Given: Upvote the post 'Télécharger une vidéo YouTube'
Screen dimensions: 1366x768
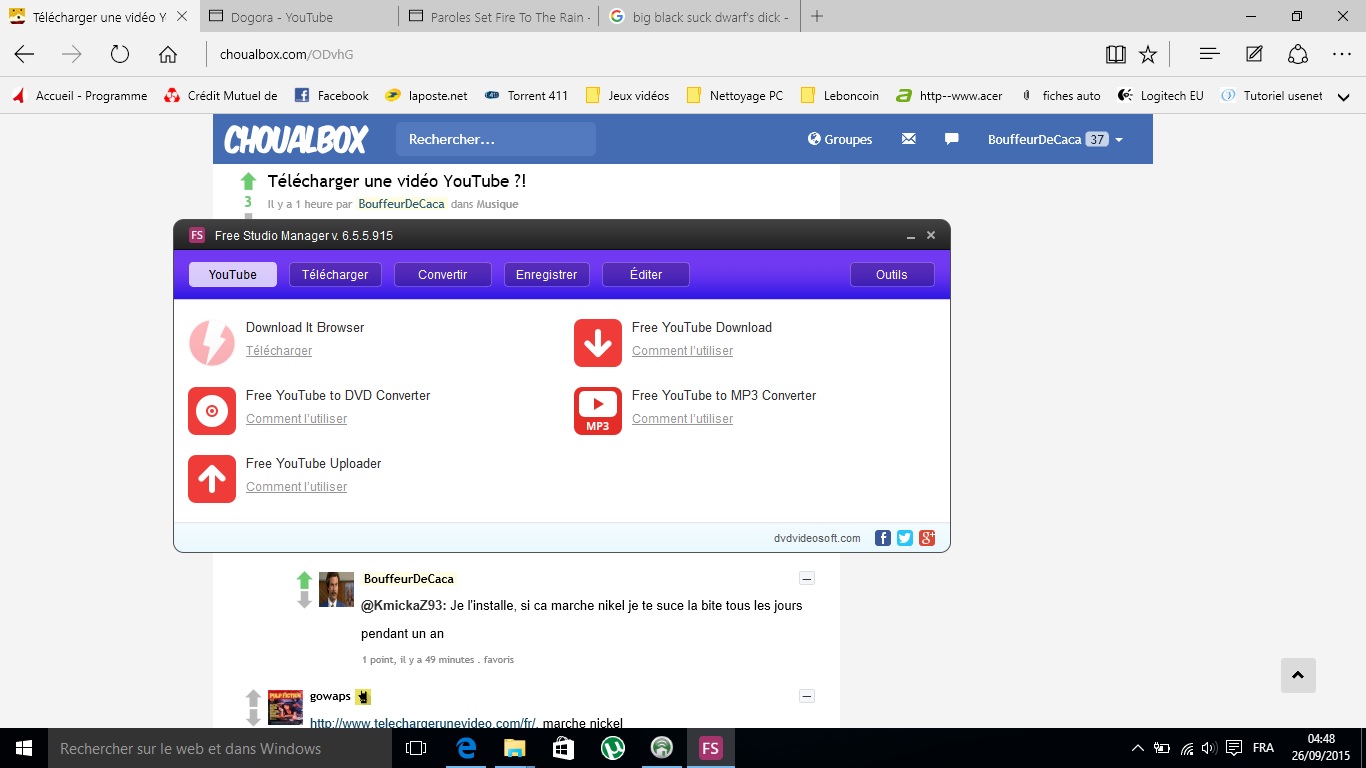Looking at the screenshot, I should [249, 181].
